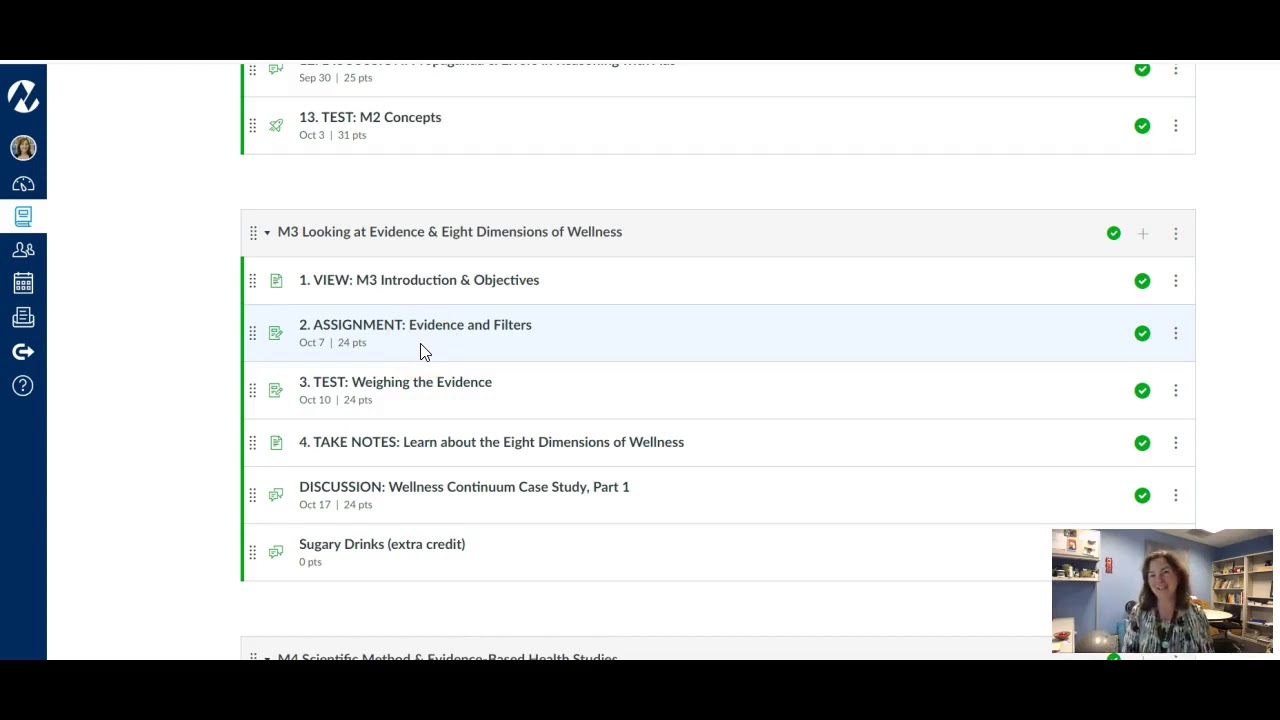Grab drag handle for Weighing the Evidence row
Screen dimensions: 1280x720
252,390
